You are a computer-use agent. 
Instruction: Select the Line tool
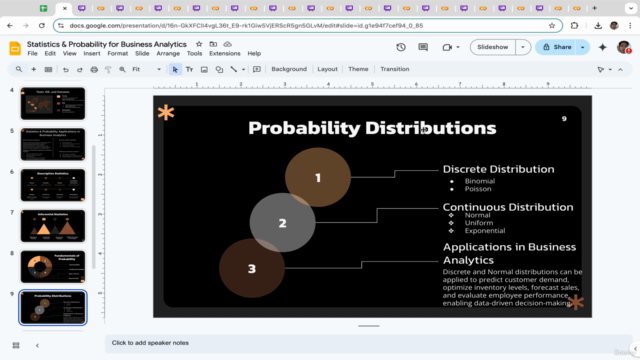[x=233, y=69]
